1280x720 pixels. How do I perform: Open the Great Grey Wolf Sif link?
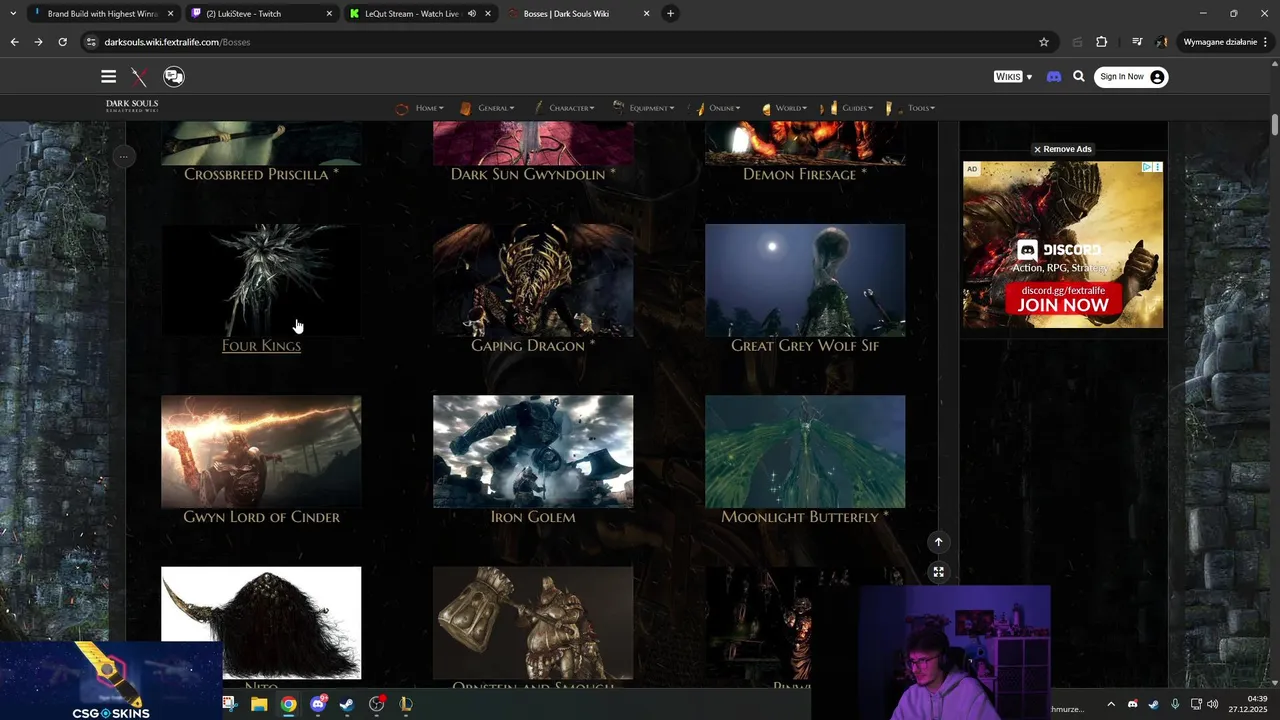click(805, 345)
